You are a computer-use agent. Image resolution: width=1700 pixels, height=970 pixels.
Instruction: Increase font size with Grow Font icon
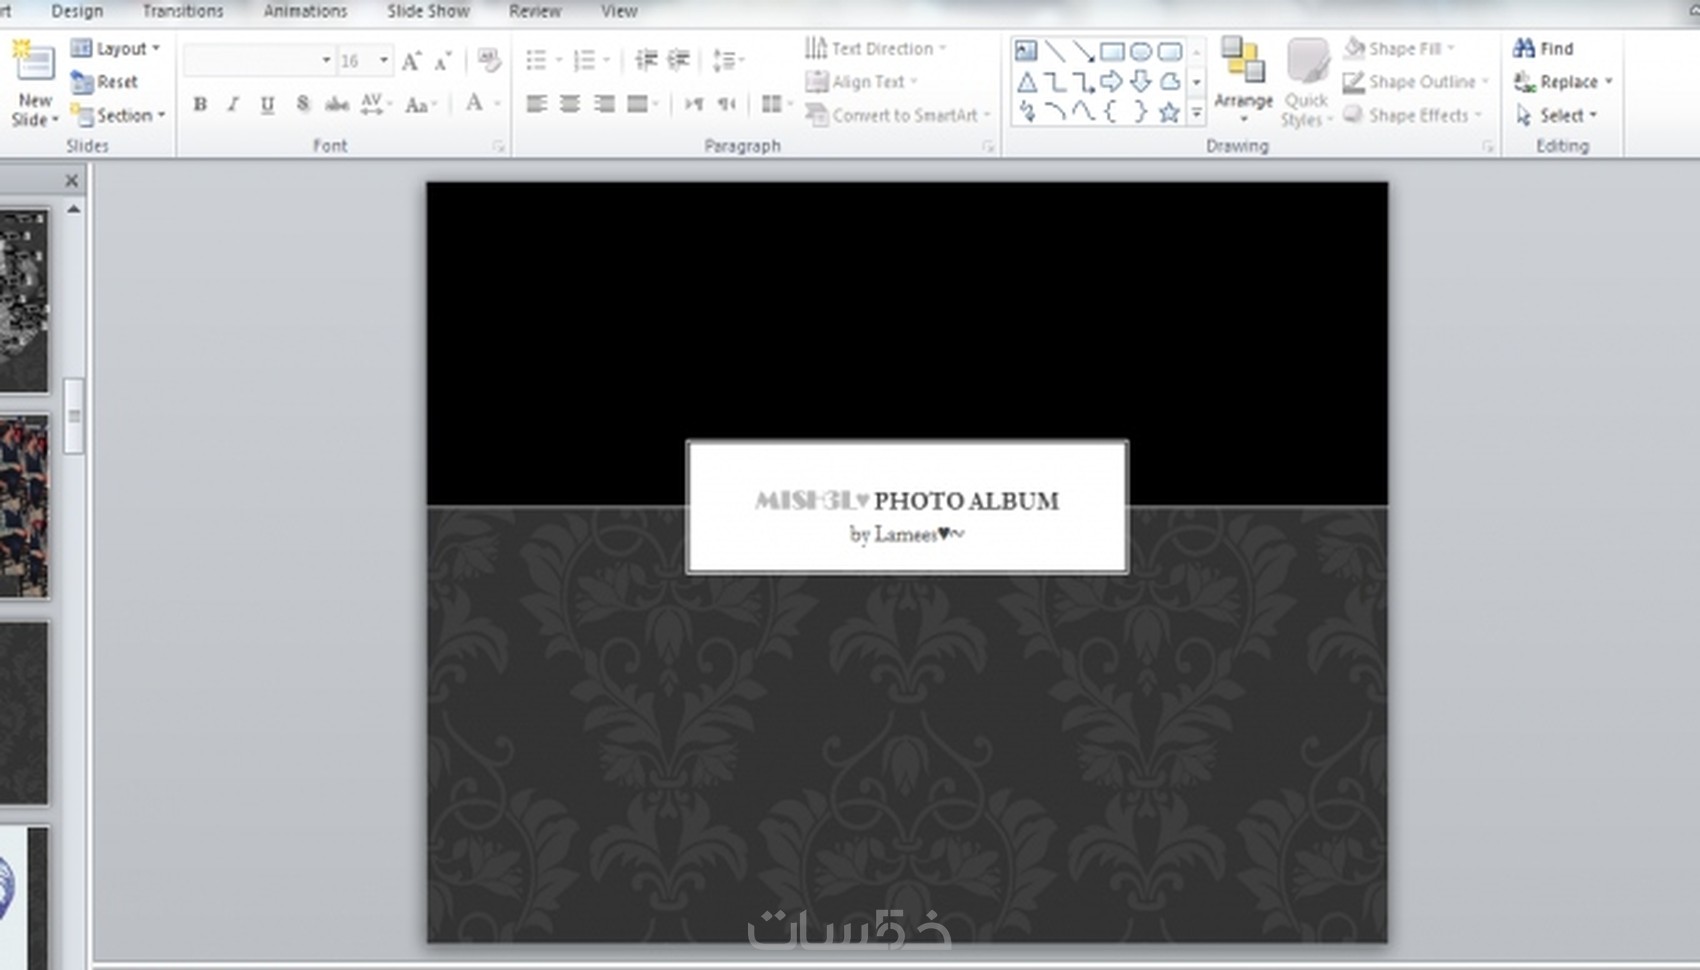[x=411, y=62]
